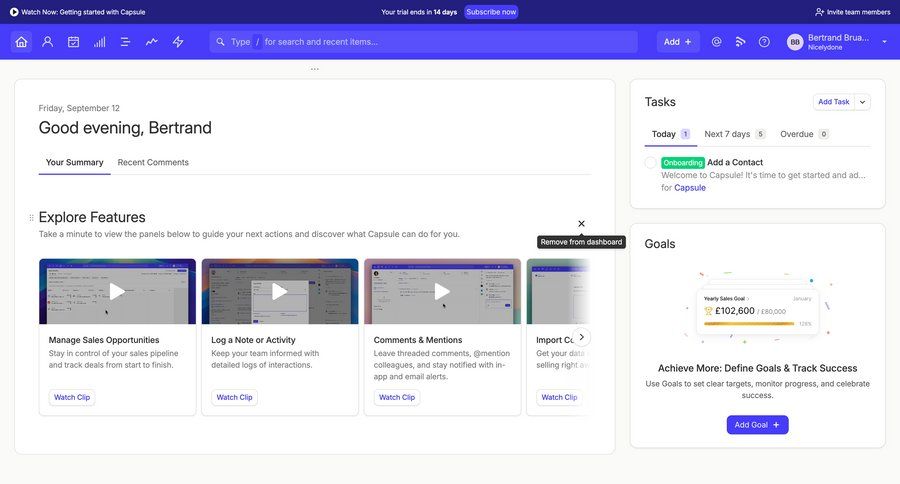Screen dimensions: 900x484
Task: Expand the Add Task dropdown arrow
Action: click(863, 102)
